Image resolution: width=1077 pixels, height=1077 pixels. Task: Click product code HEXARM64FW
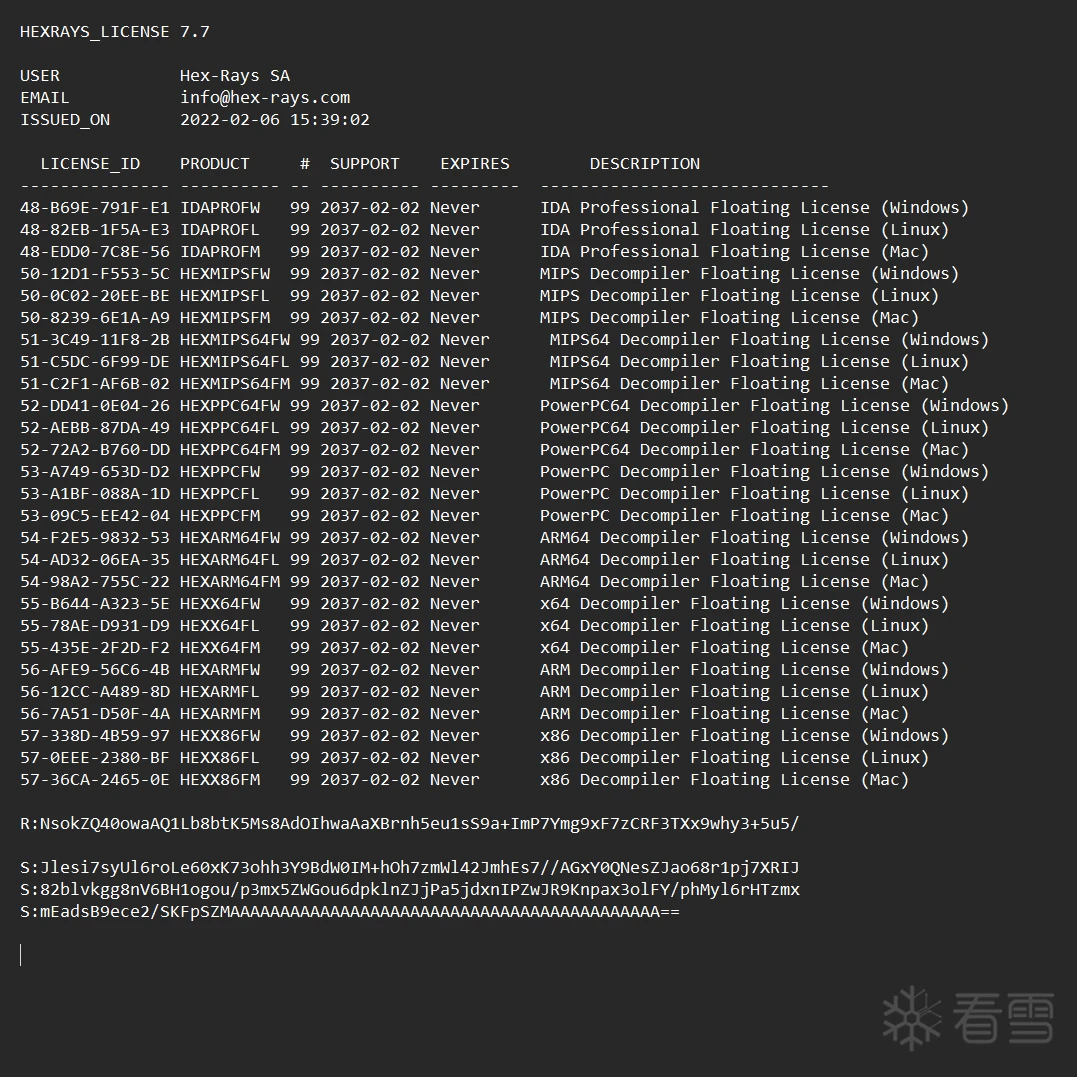point(229,537)
